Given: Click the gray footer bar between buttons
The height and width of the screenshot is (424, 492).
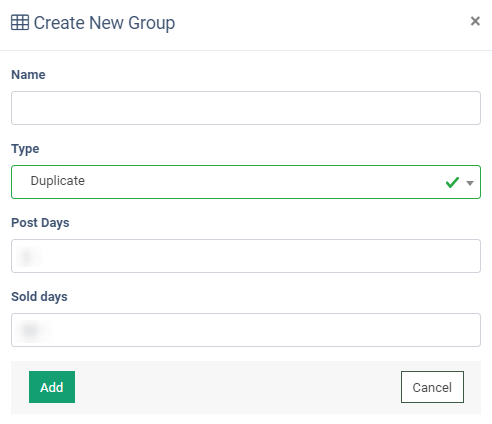Looking at the screenshot, I should (238, 387).
